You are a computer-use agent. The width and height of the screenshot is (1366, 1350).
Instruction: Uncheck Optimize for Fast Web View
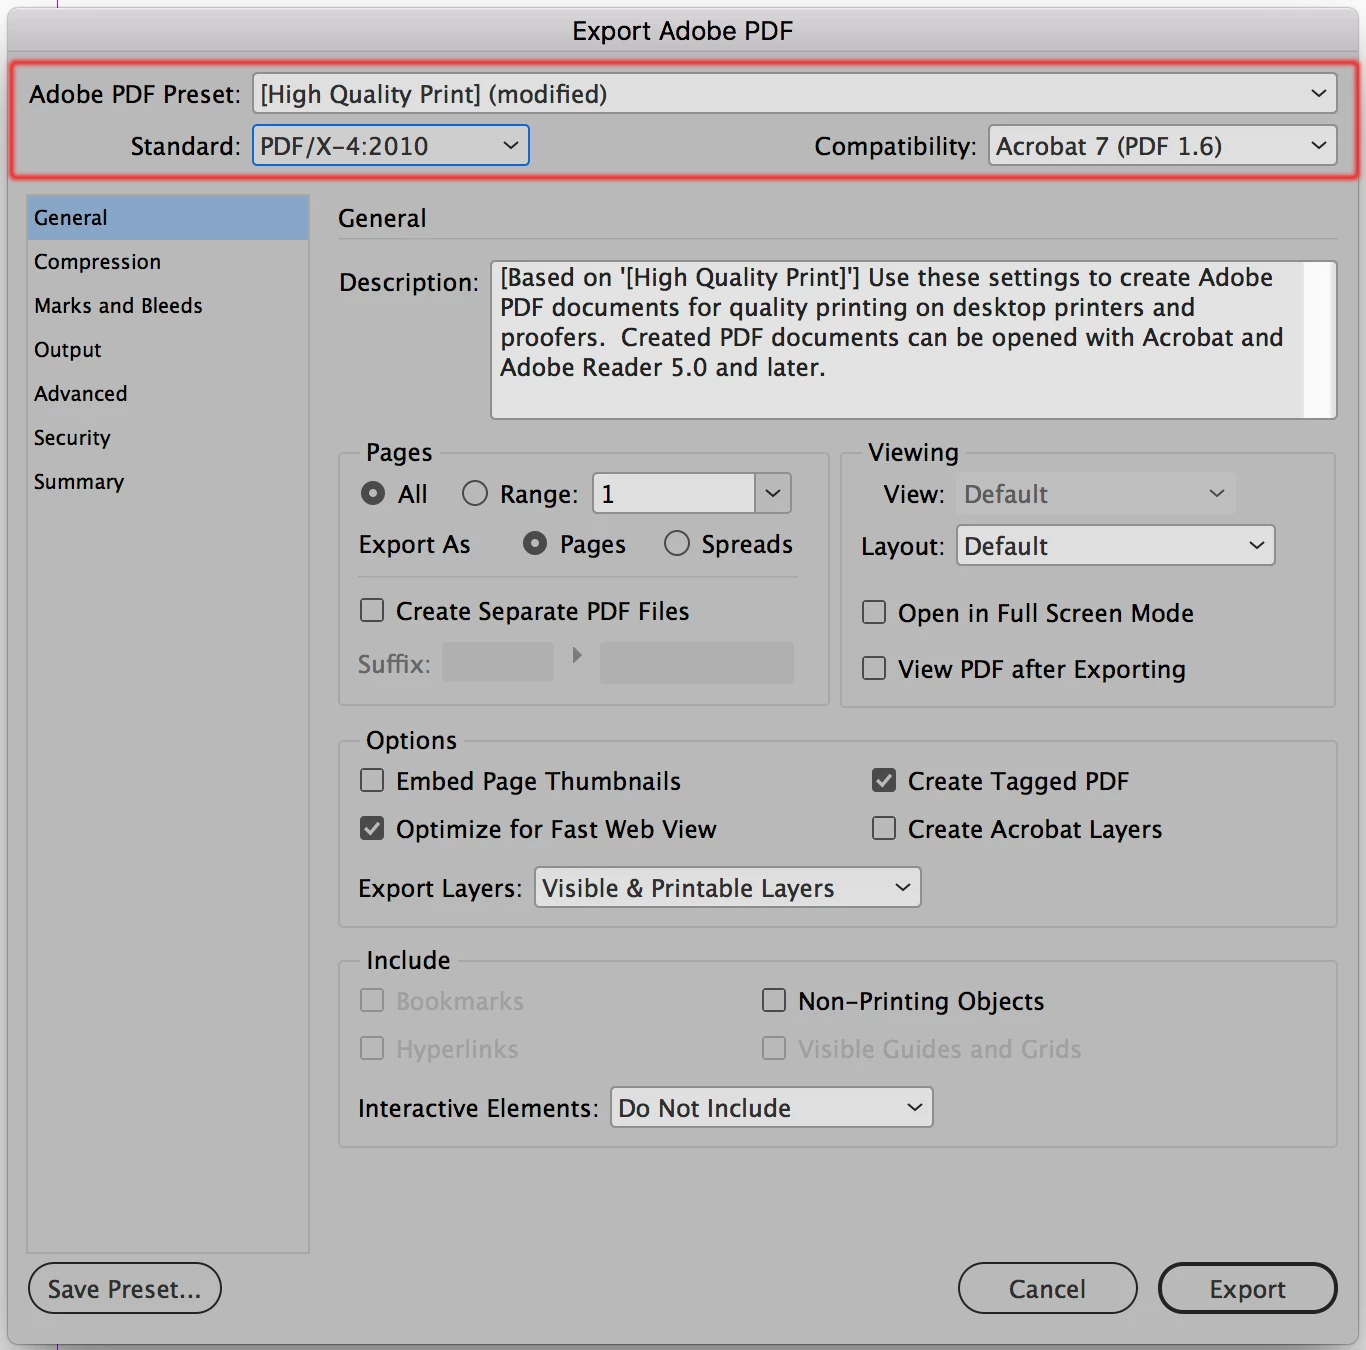tap(372, 829)
